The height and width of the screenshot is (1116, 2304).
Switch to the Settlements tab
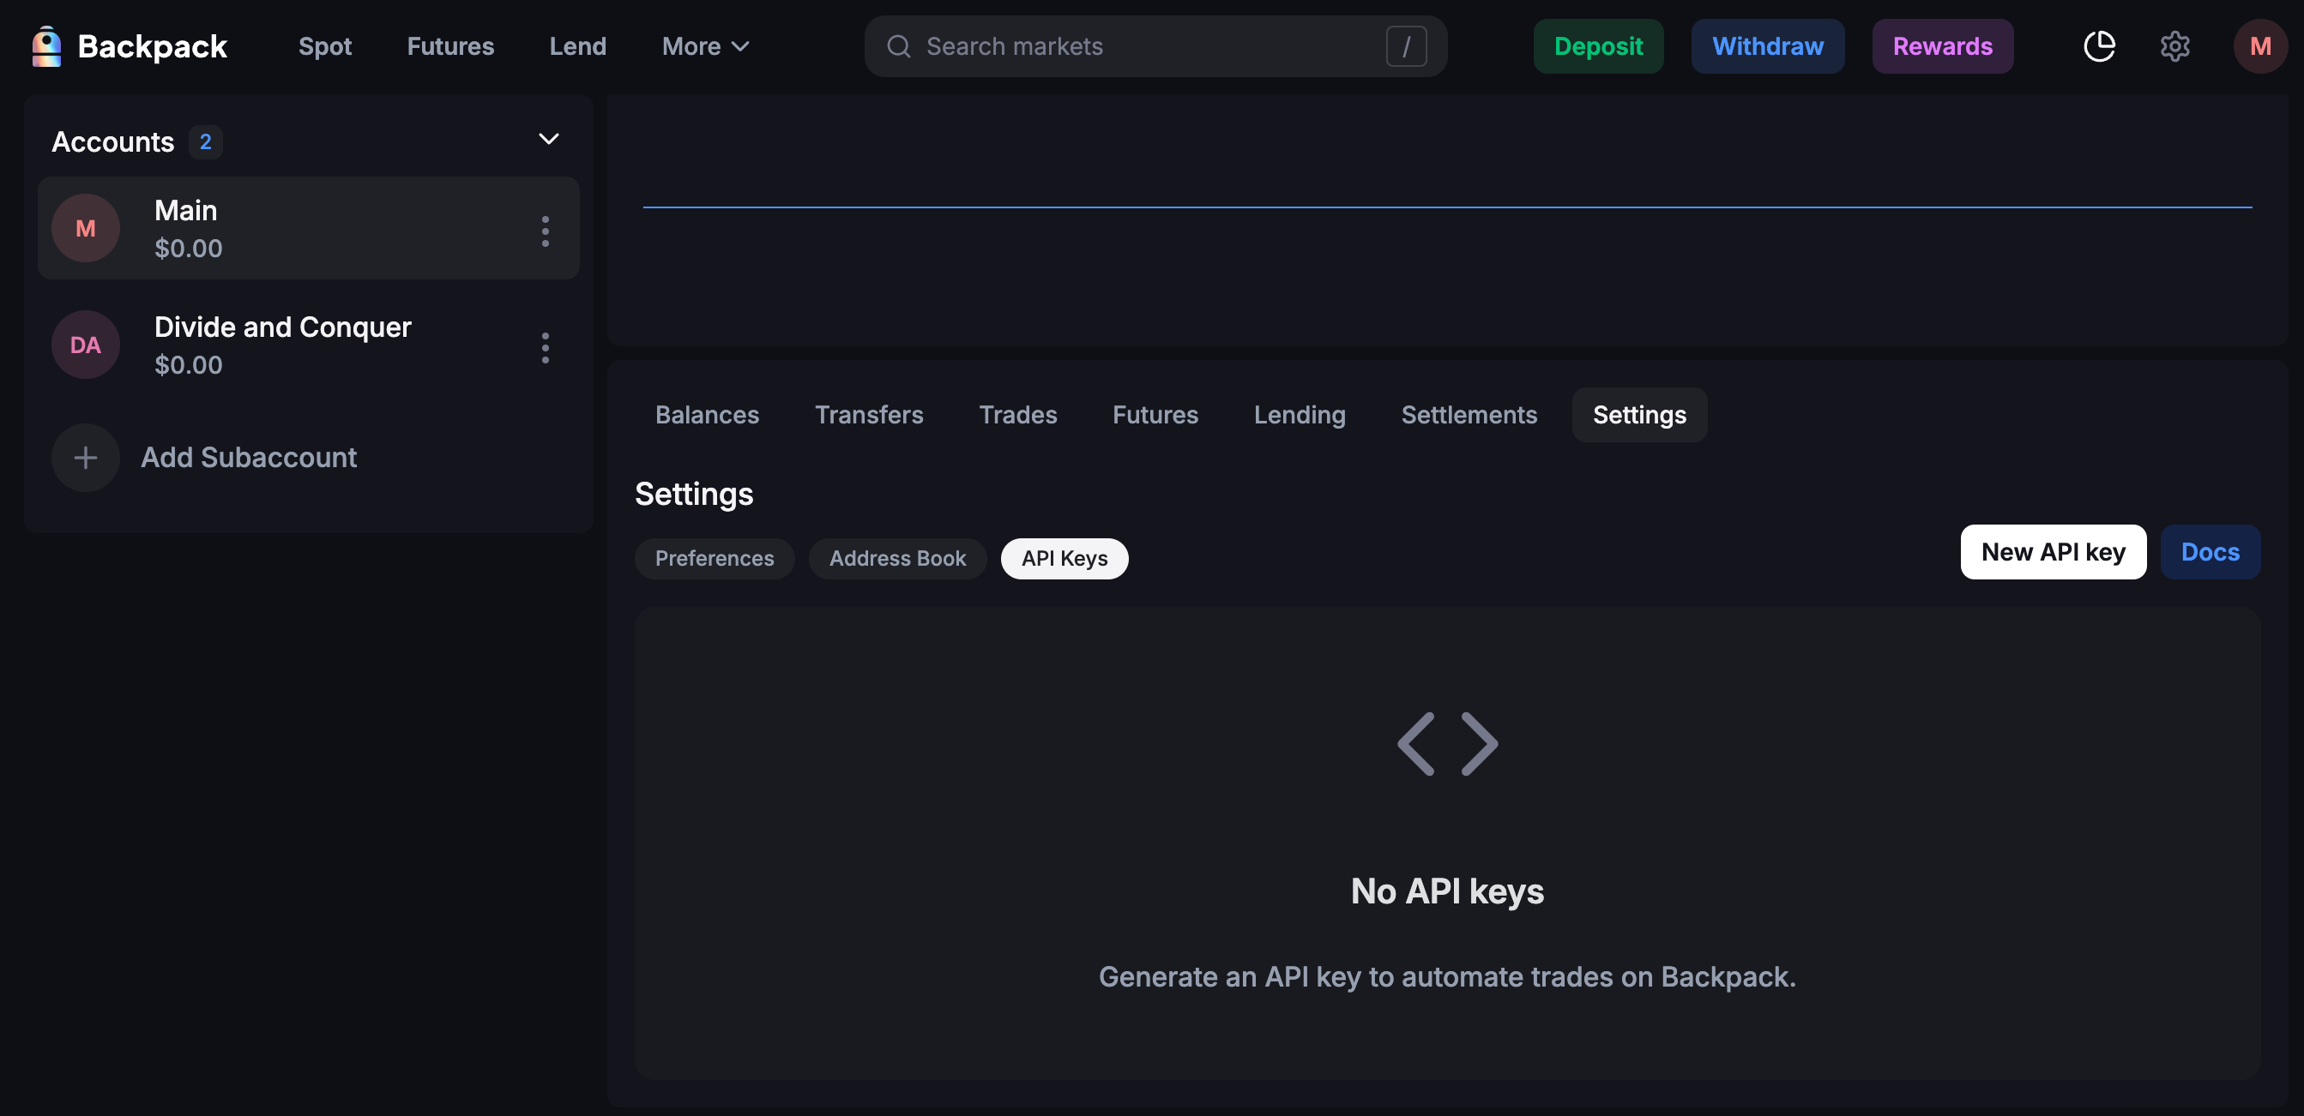[1468, 414]
